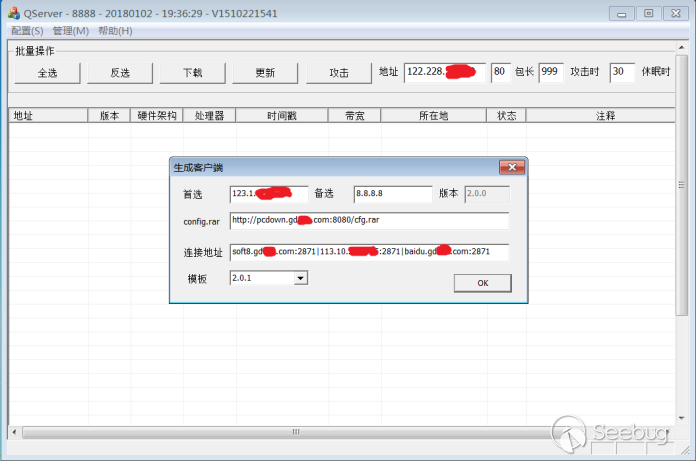Click the 更新 button
This screenshot has width=697, height=461.
(x=265, y=73)
